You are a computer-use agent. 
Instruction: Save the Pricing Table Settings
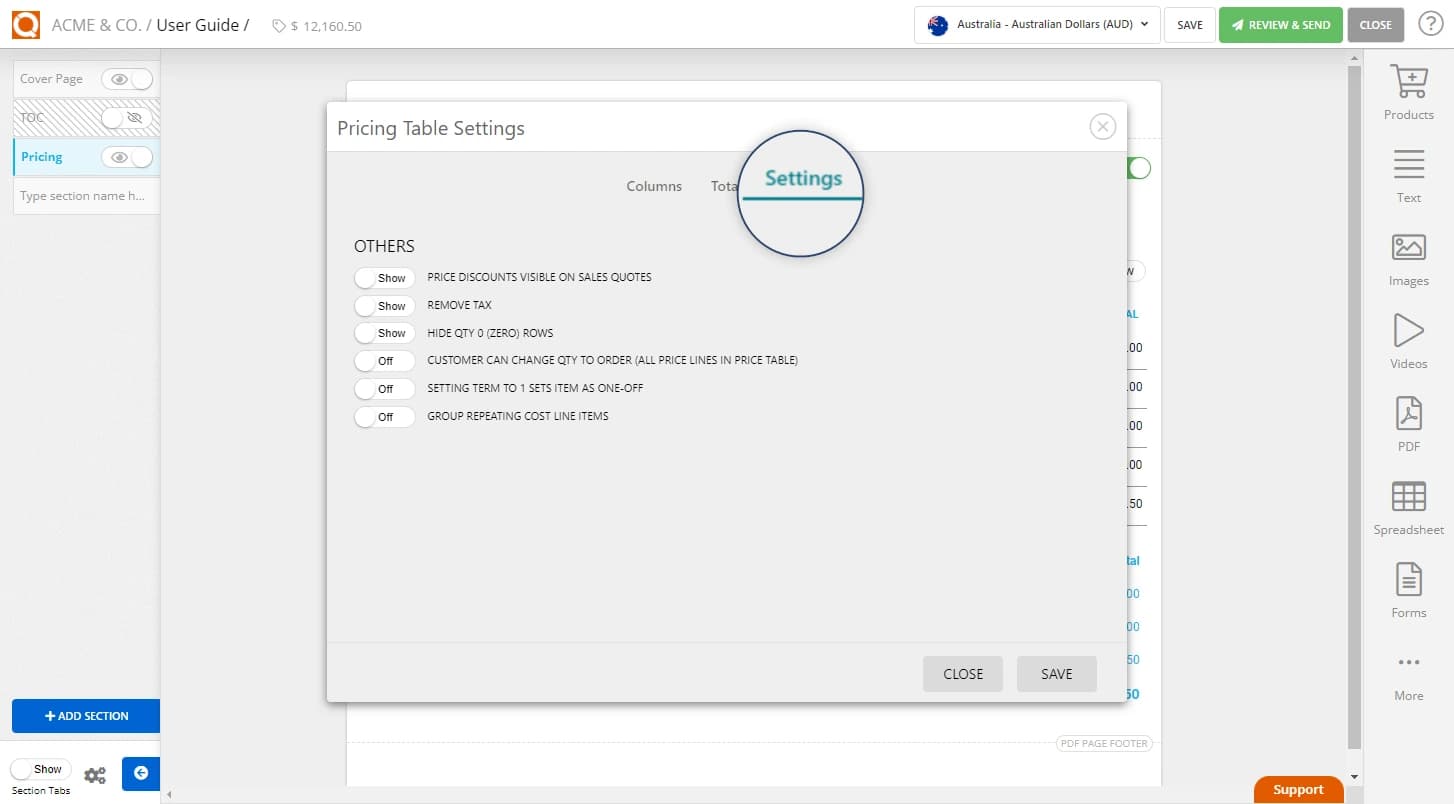(1056, 673)
